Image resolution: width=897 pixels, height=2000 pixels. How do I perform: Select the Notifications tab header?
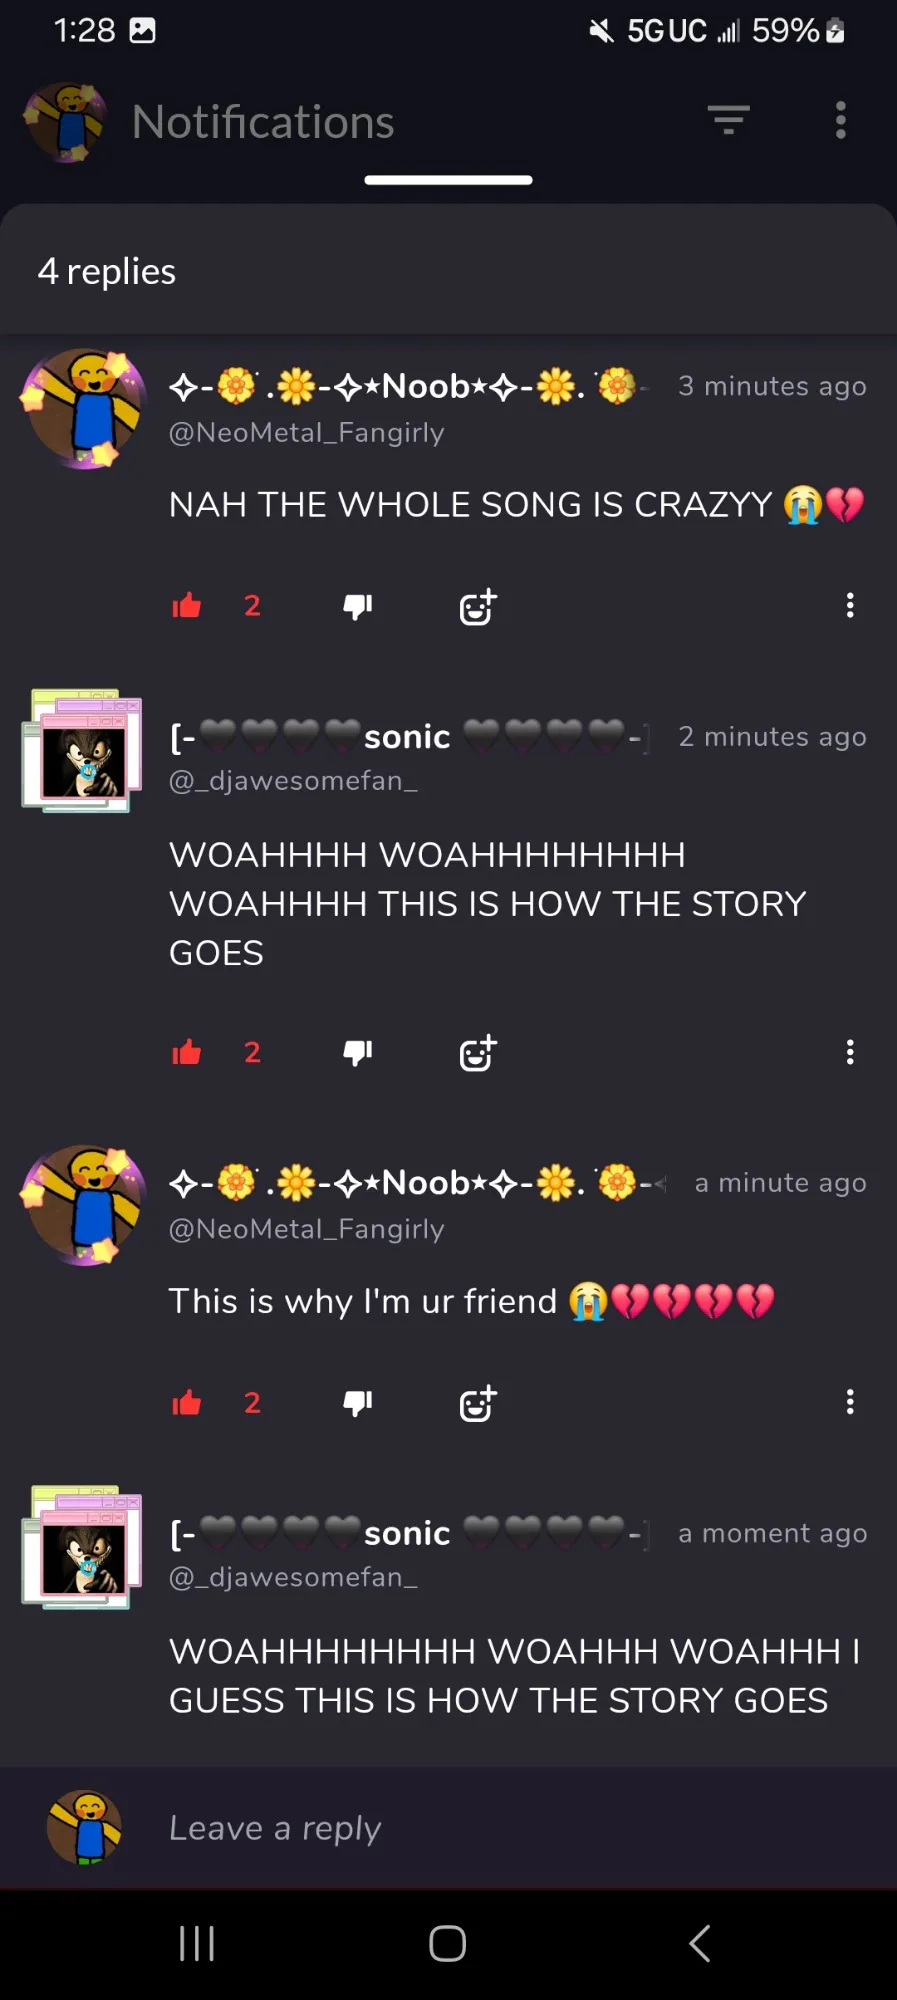pos(263,122)
